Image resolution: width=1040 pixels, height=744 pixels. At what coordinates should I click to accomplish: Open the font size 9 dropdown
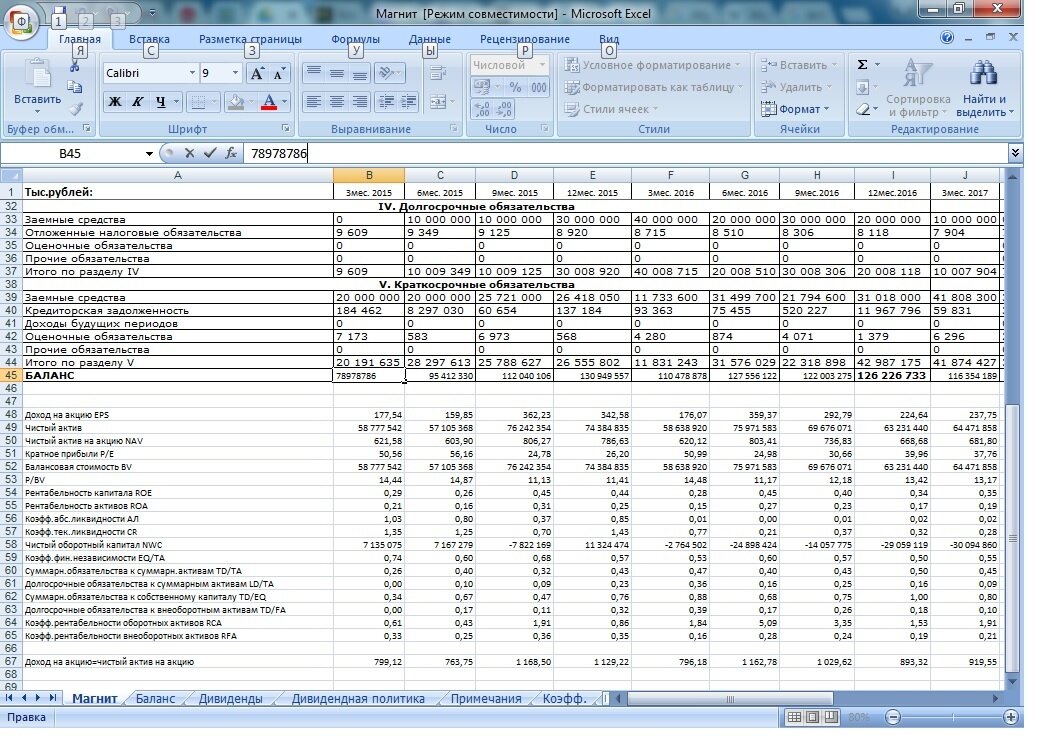click(235, 73)
